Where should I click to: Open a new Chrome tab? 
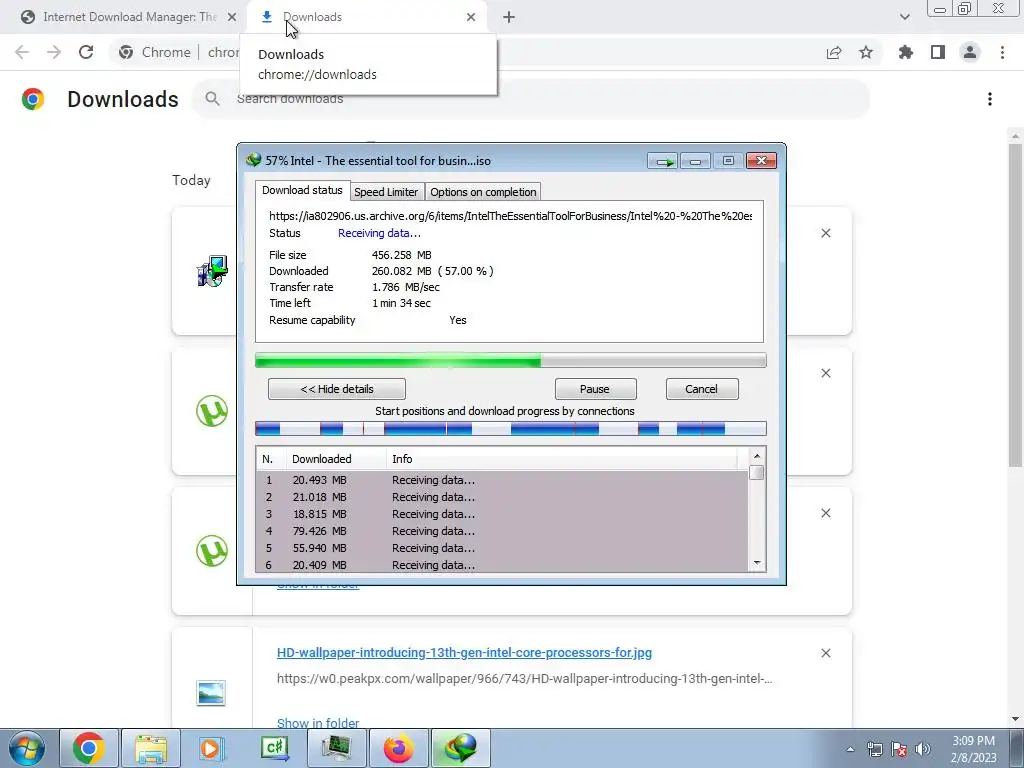[x=509, y=17]
